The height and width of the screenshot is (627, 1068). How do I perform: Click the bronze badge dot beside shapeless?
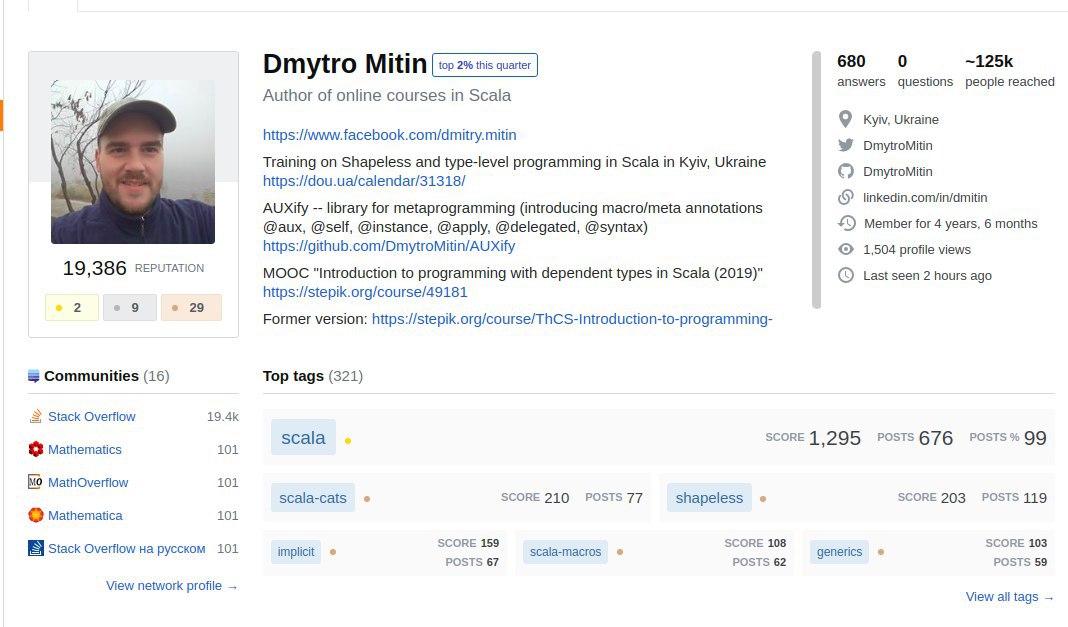[x=763, y=499]
